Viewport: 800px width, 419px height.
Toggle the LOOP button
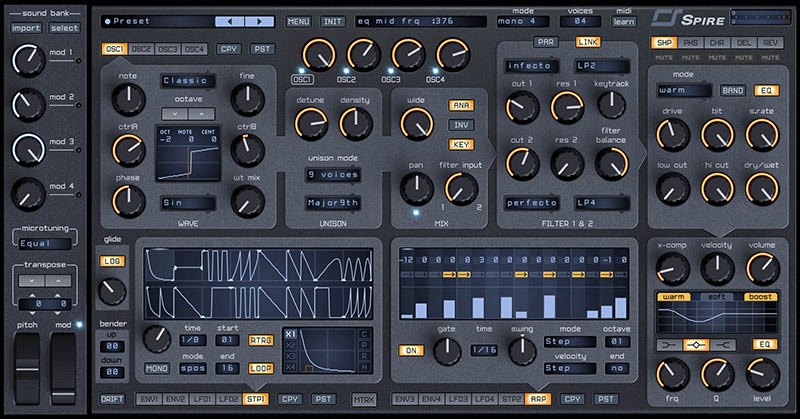point(260,368)
